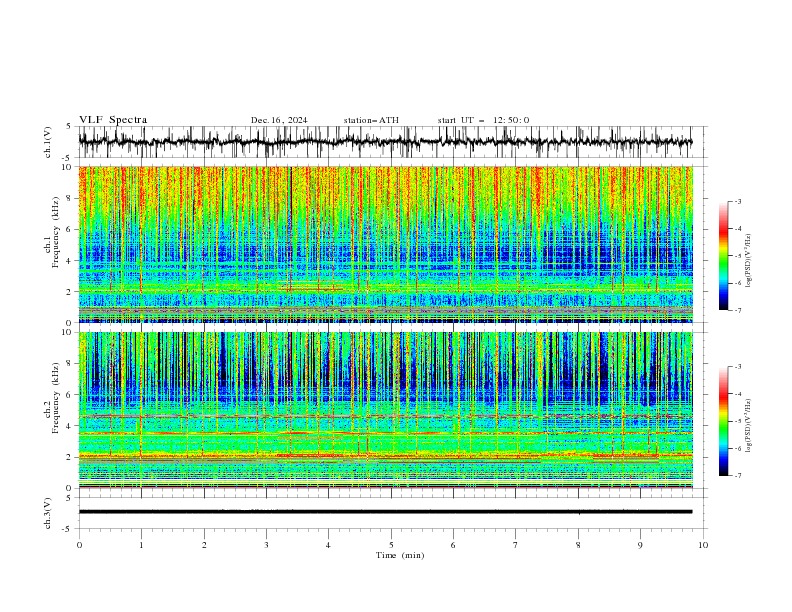Click inside the ch.2 spectrogram panel
Viewport: 792px width, 612px height.
click(x=385, y=410)
